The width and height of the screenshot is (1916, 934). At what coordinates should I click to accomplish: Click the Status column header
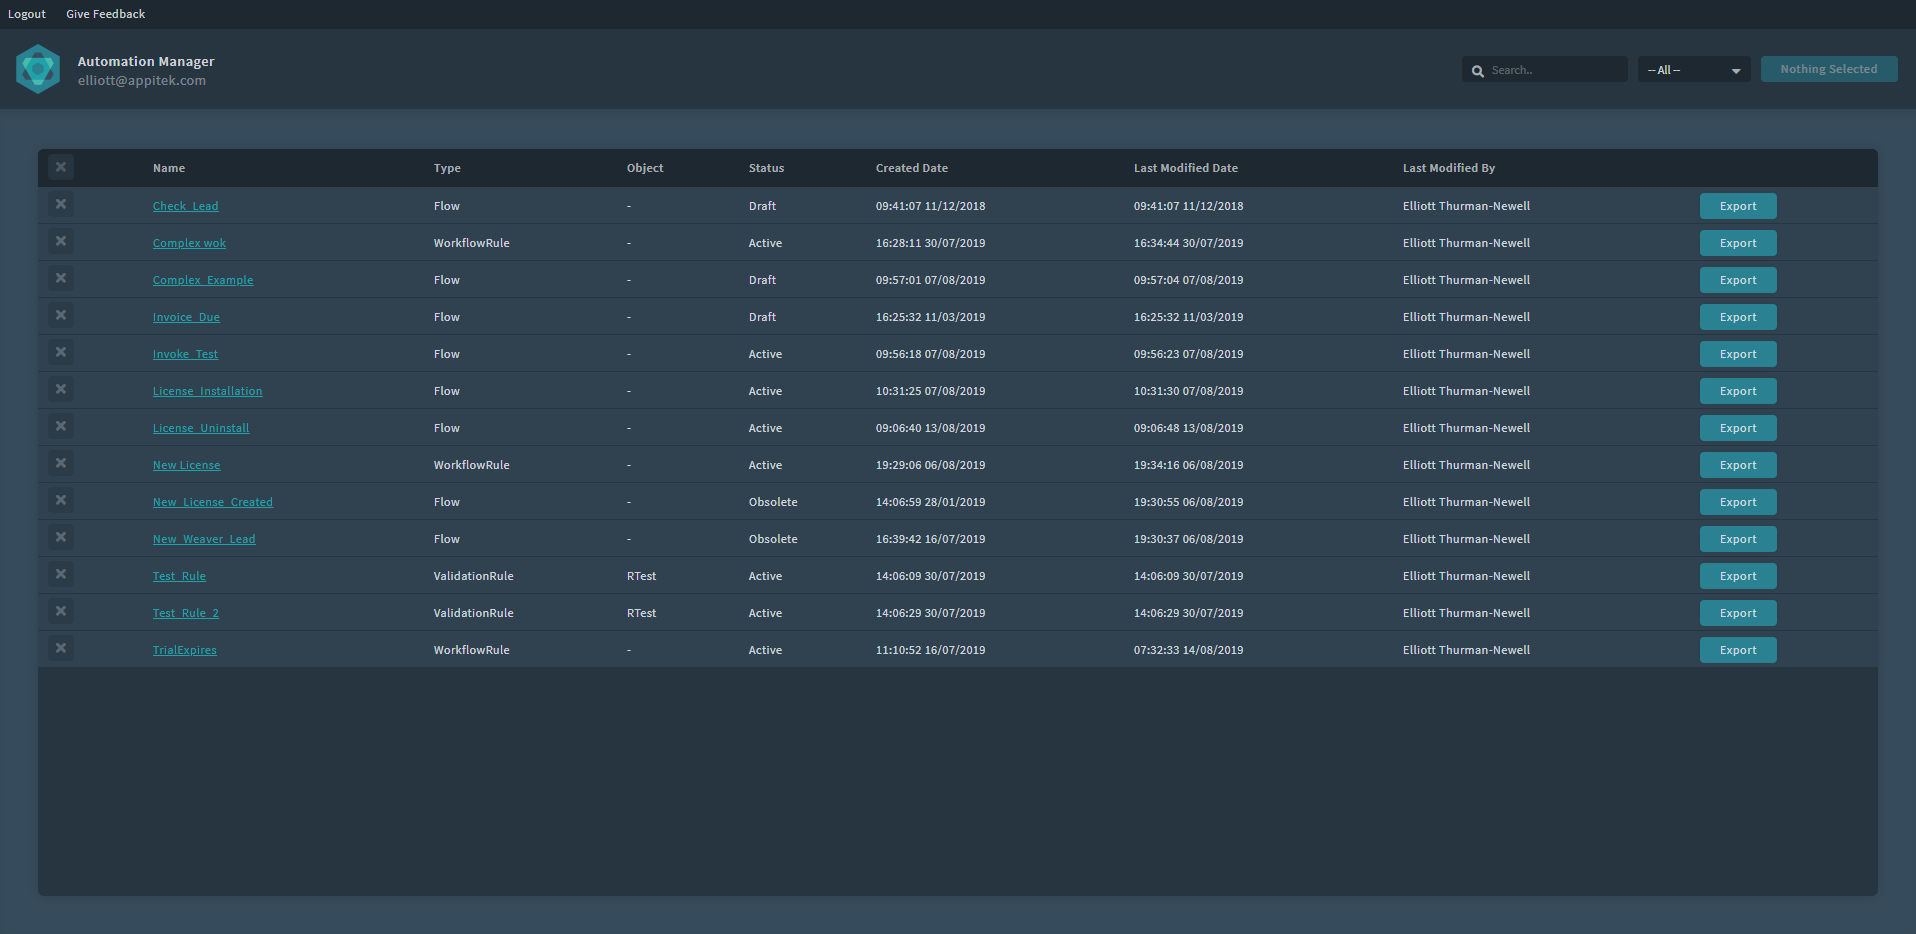pyautogui.click(x=766, y=168)
